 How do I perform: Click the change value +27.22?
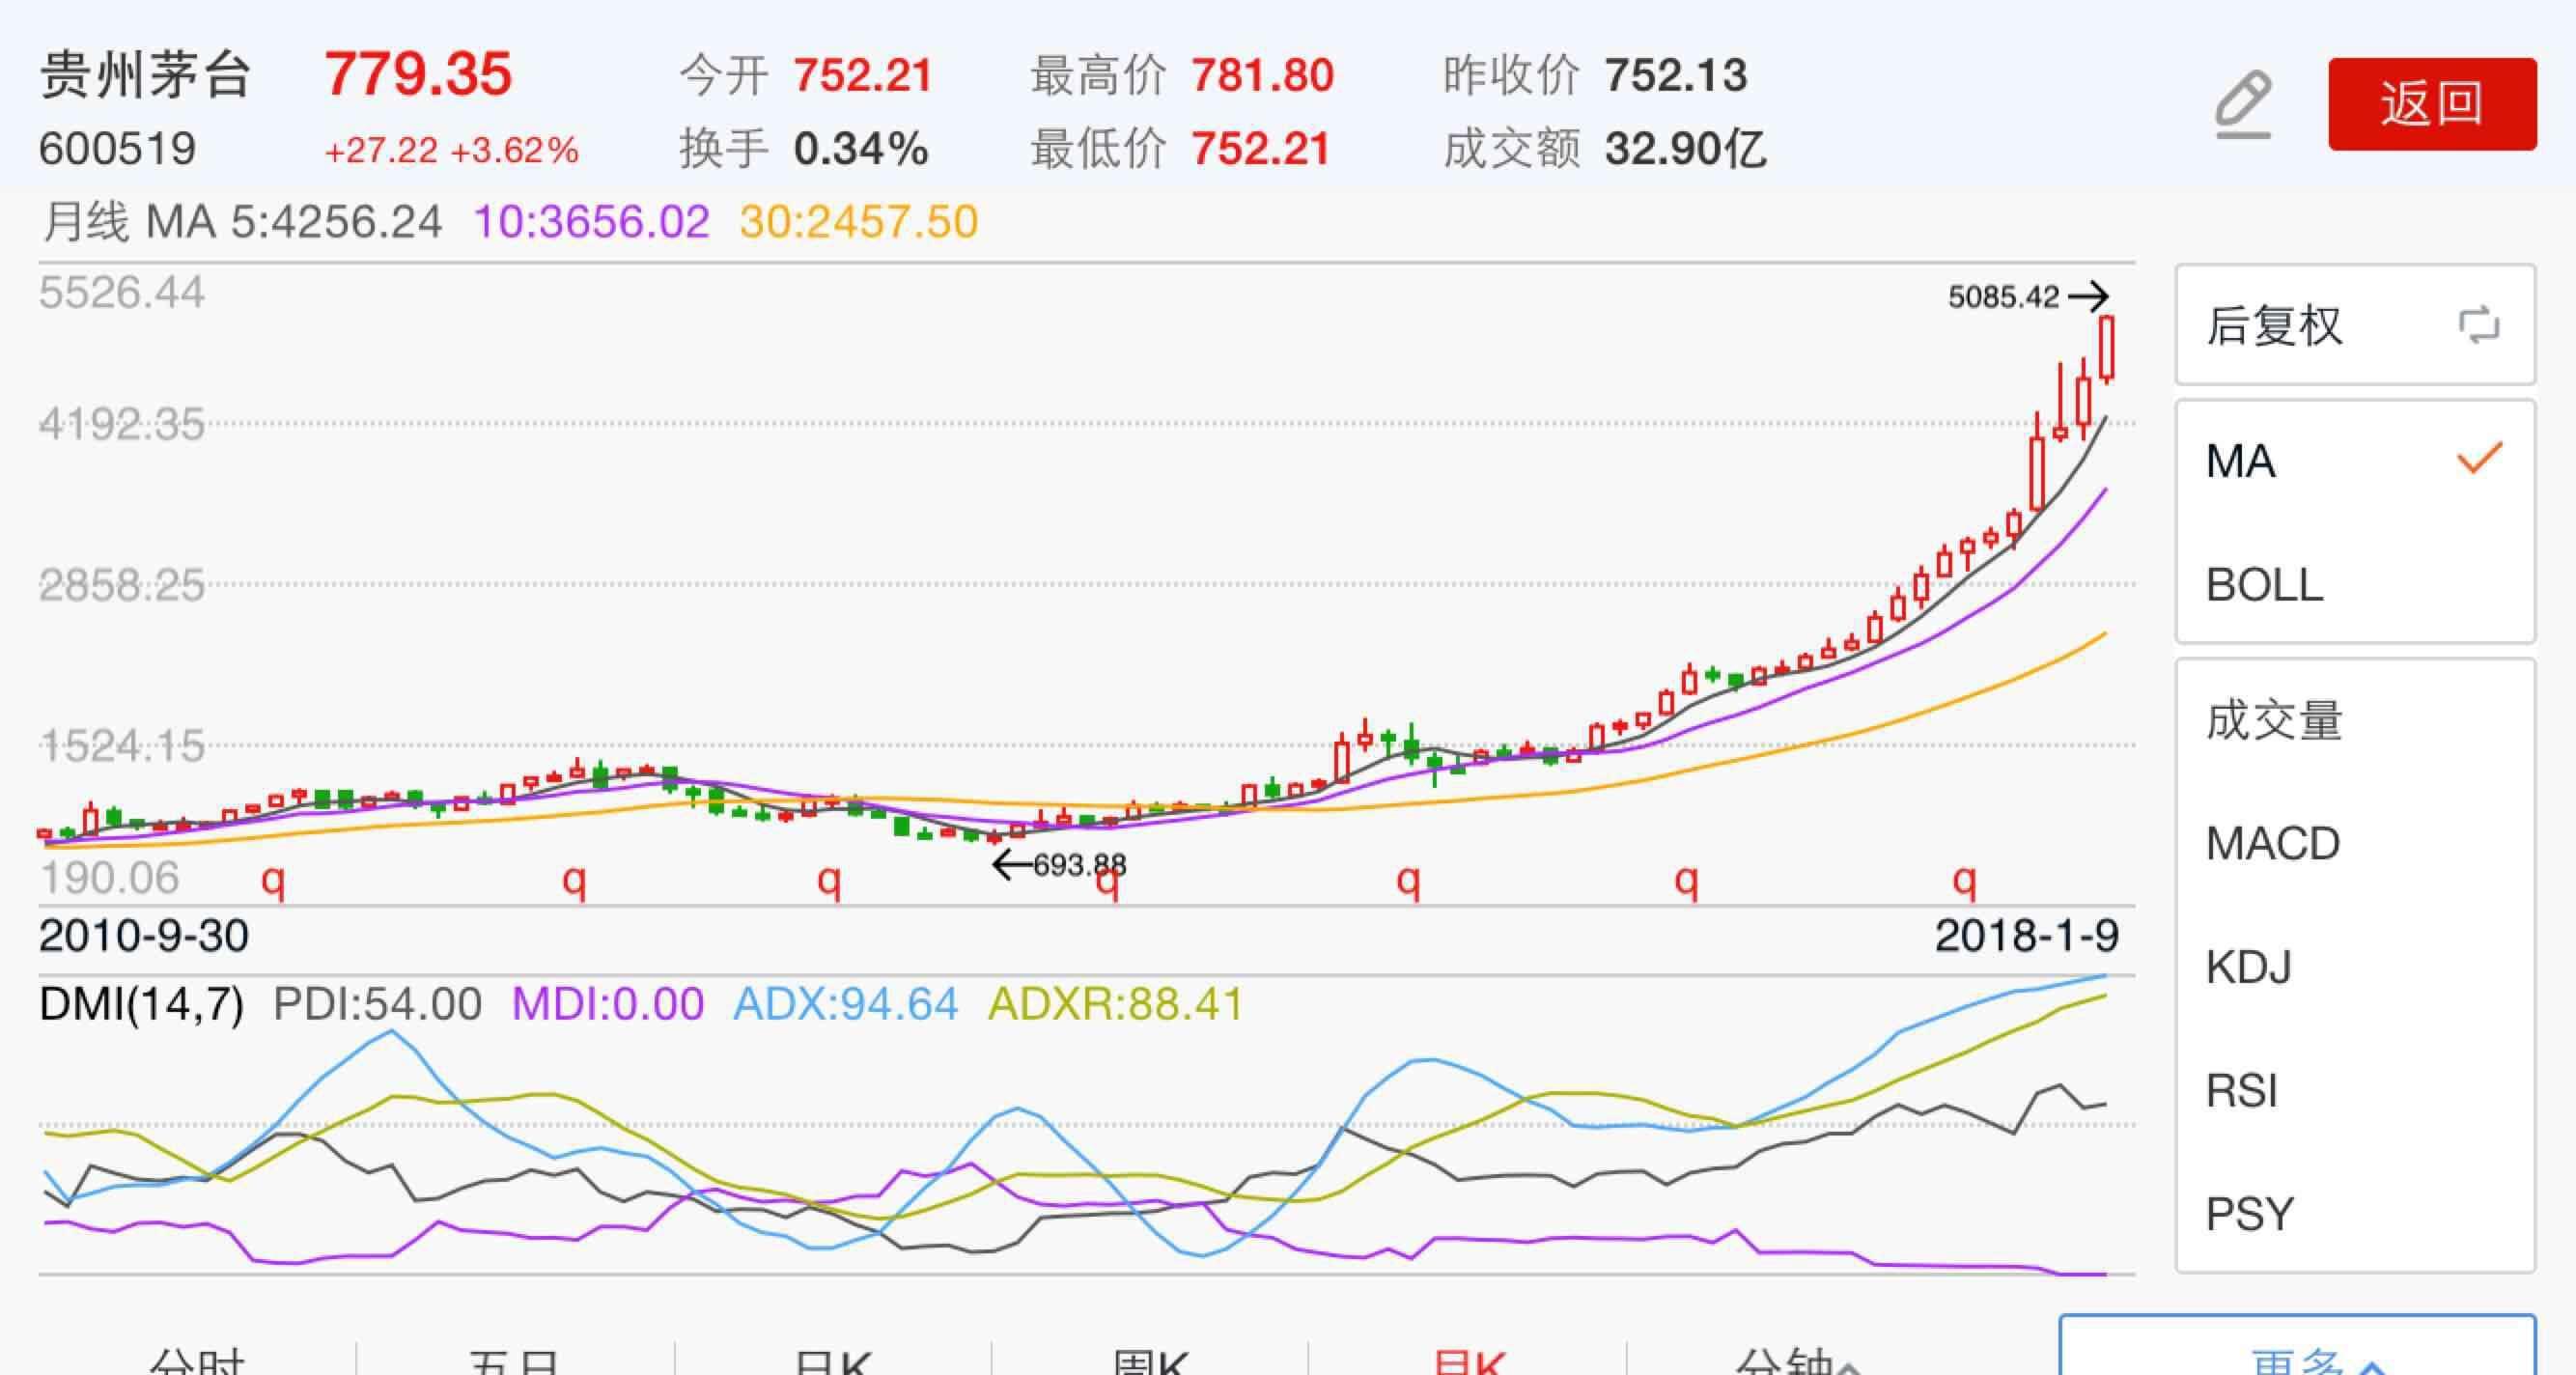point(381,150)
